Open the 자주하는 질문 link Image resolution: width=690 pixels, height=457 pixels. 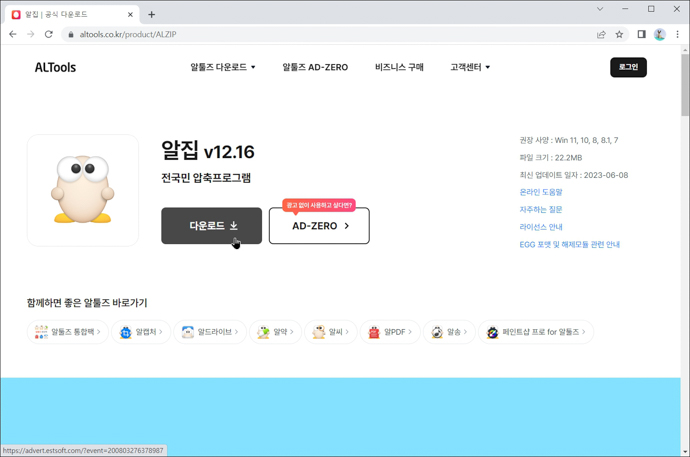541,209
